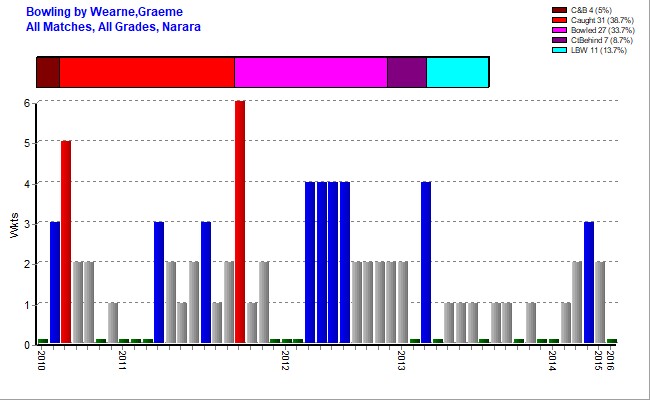
Task: Select the cyan LBW segment of summary bar
Action: (458, 72)
